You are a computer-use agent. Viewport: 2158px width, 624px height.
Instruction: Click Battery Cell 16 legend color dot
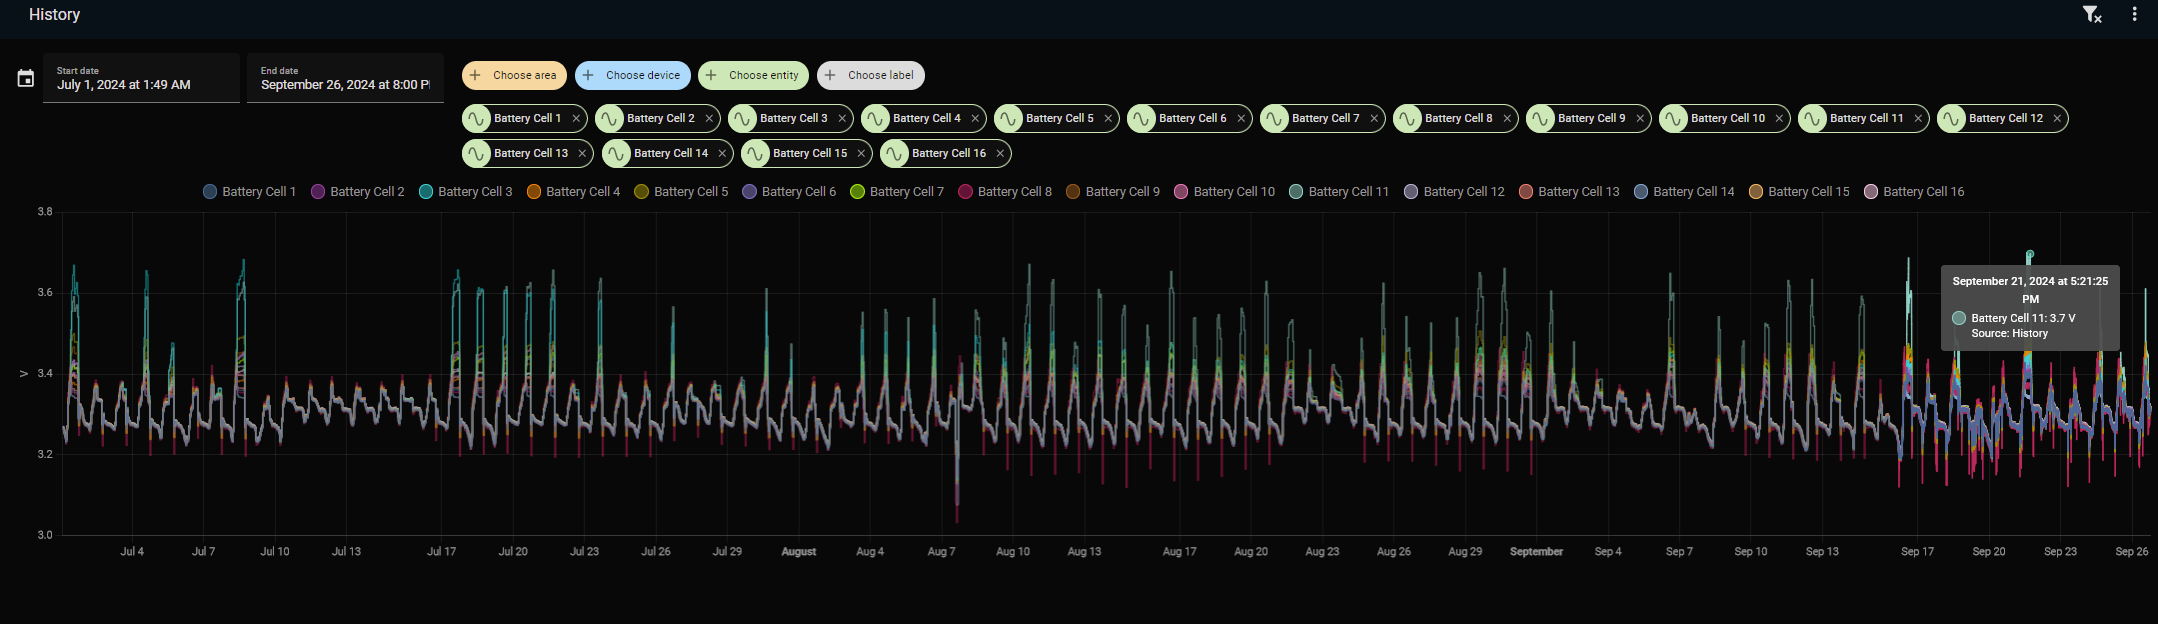point(1871,191)
